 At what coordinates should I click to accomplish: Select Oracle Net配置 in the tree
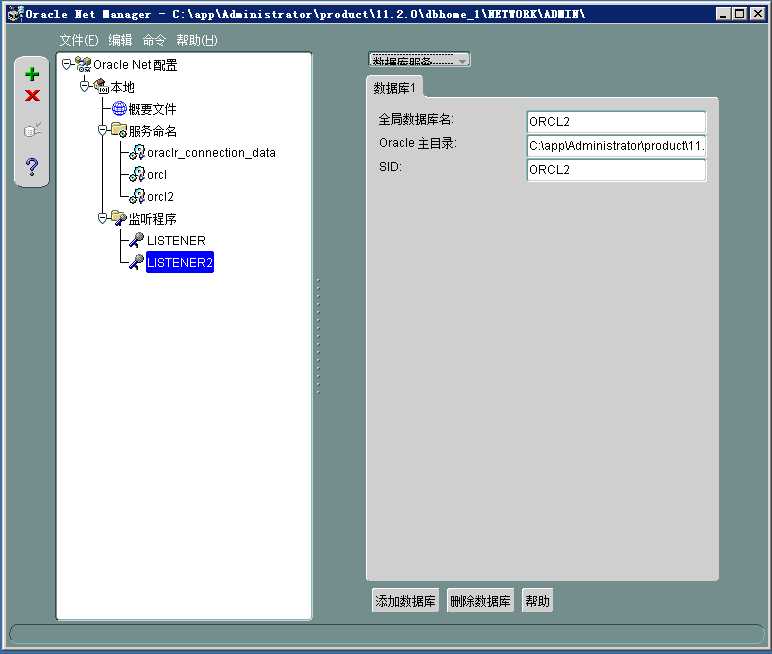[135, 65]
